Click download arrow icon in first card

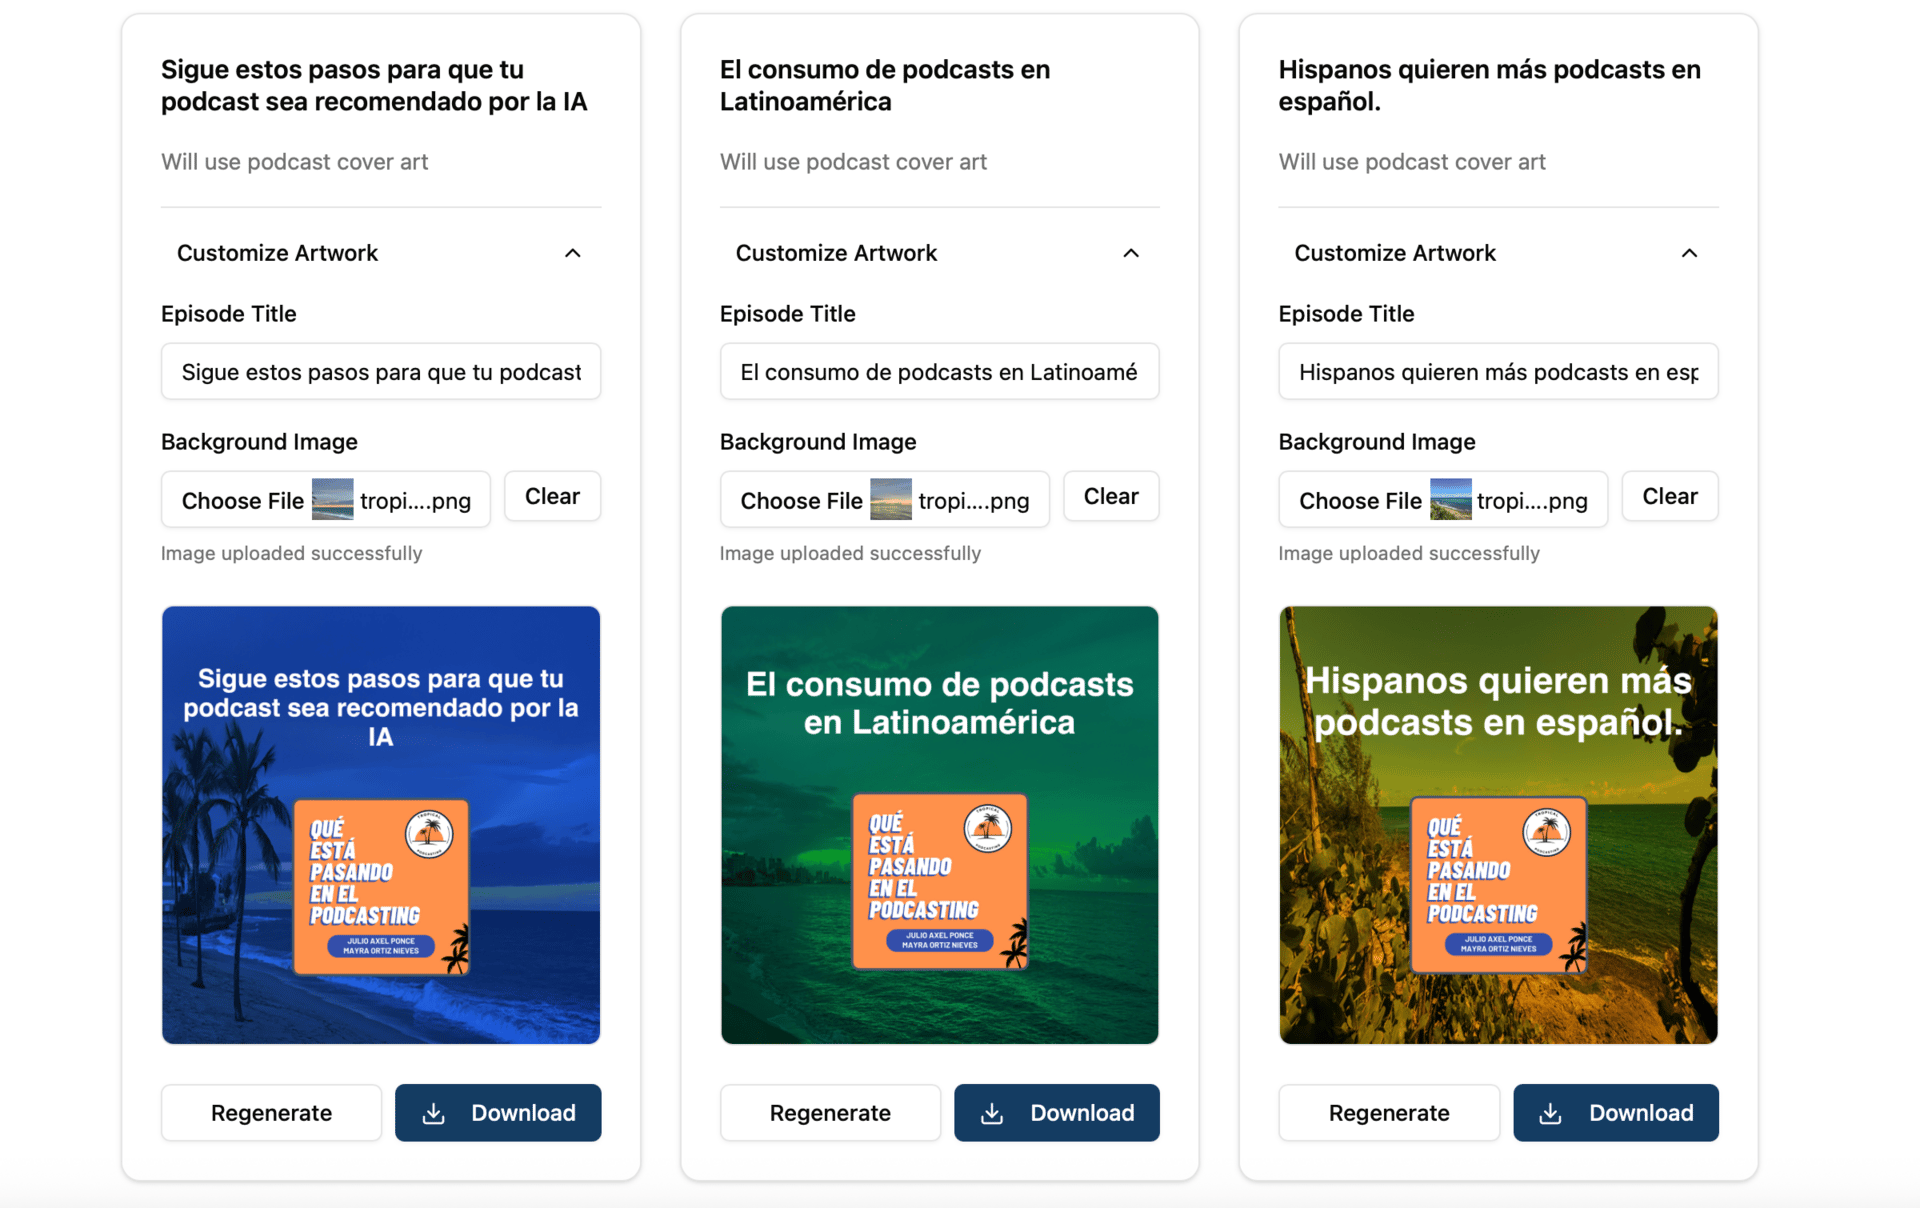click(x=433, y=1113)
